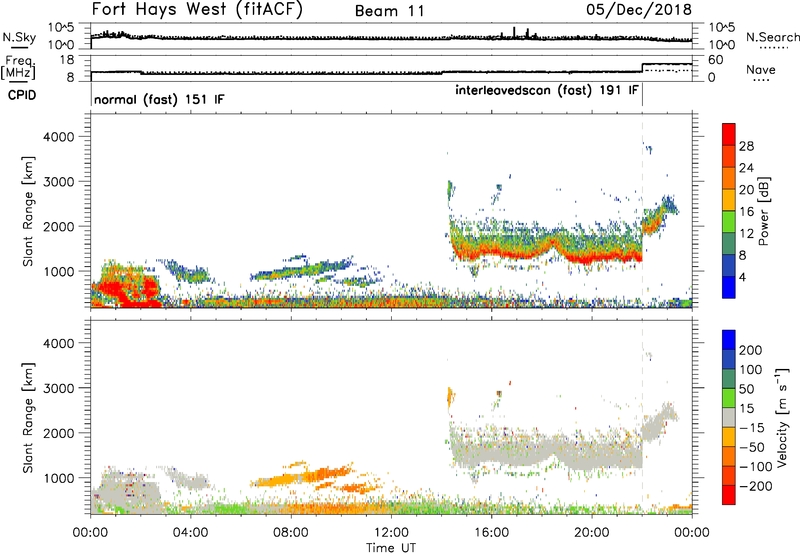This screenshot has width=800, height=554.
Task: Click the '12:00' time axis label
Action: pos(391,533)
